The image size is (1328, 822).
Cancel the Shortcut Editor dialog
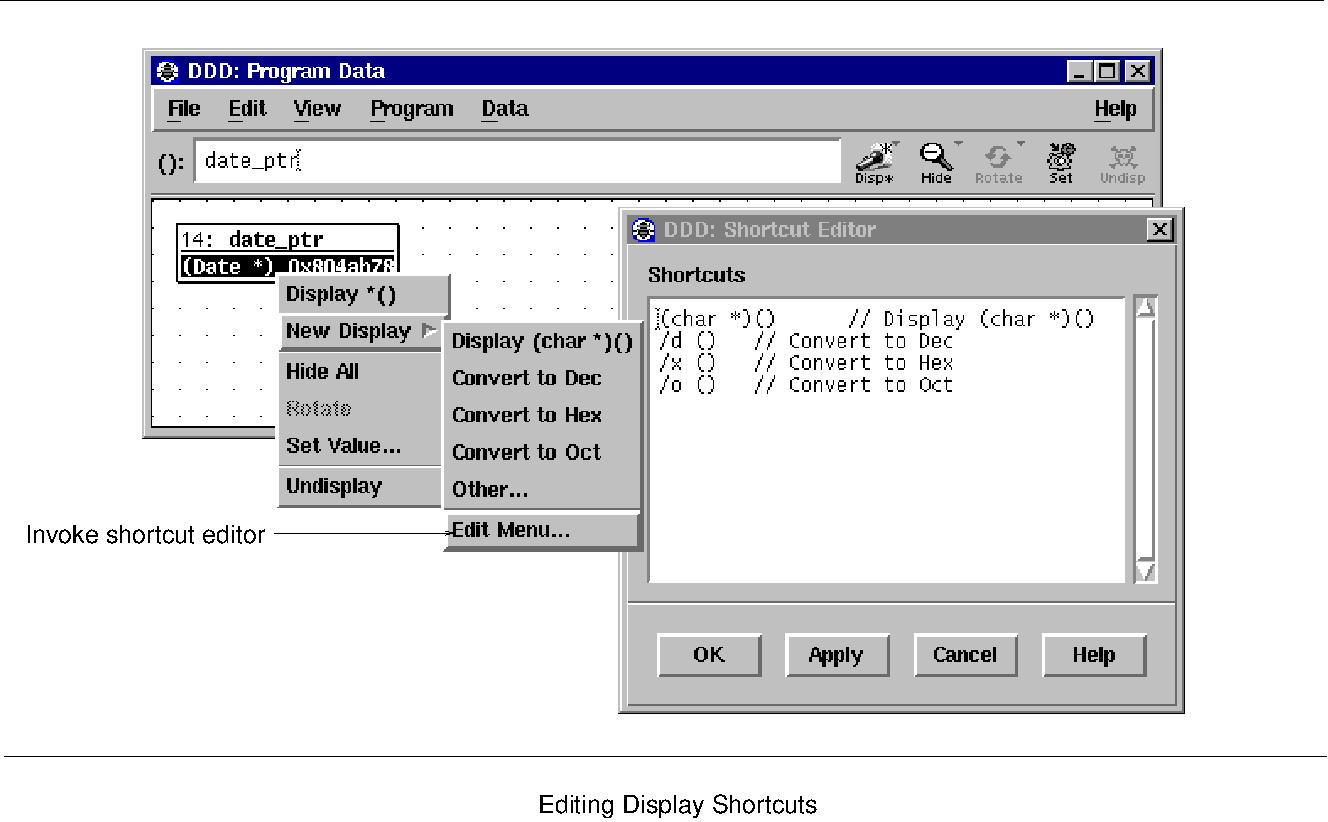click(964, 655)
